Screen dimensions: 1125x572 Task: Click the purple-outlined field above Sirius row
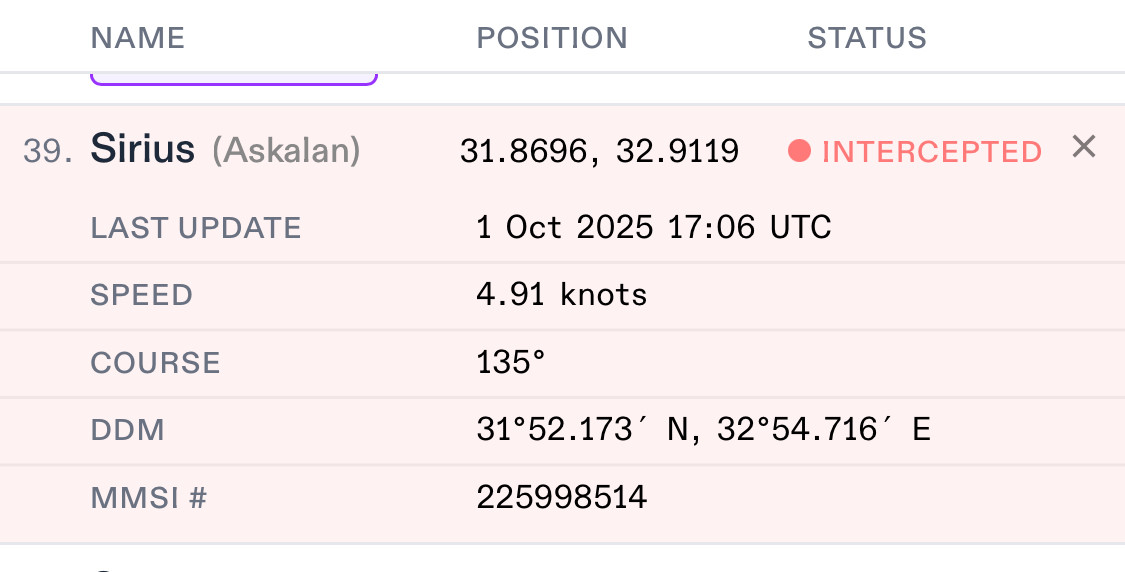(234, 78)
